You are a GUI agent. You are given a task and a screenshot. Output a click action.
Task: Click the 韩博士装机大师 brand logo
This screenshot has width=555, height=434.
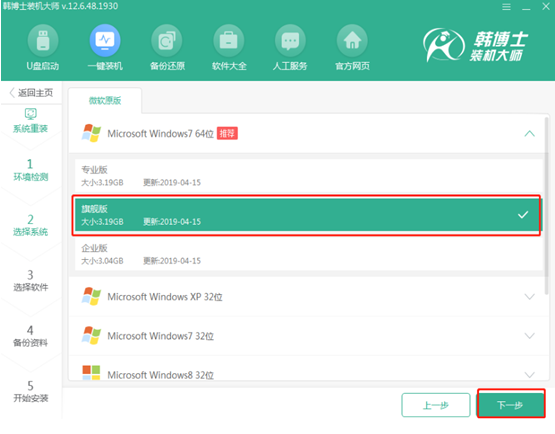pyautogui.click(x=475, y=45)
